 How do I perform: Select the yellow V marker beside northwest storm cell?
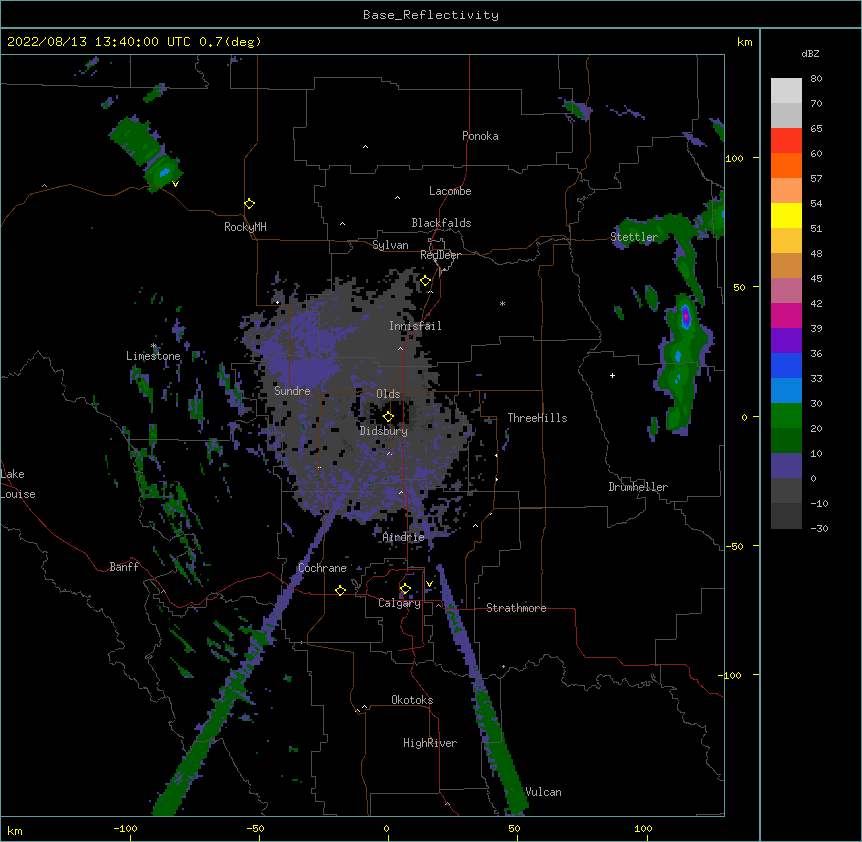(x=175, y=184)
